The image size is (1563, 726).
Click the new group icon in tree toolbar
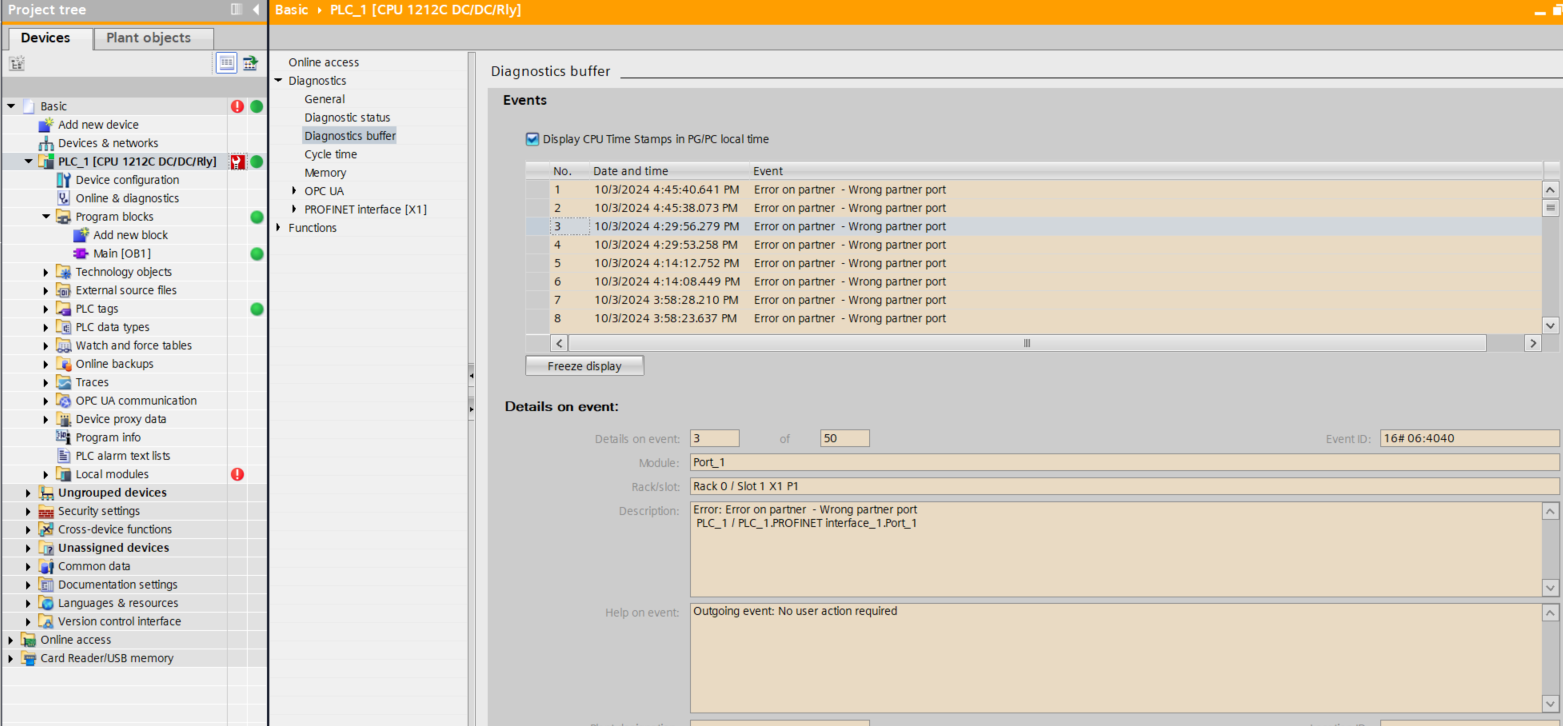pos(17,63)
